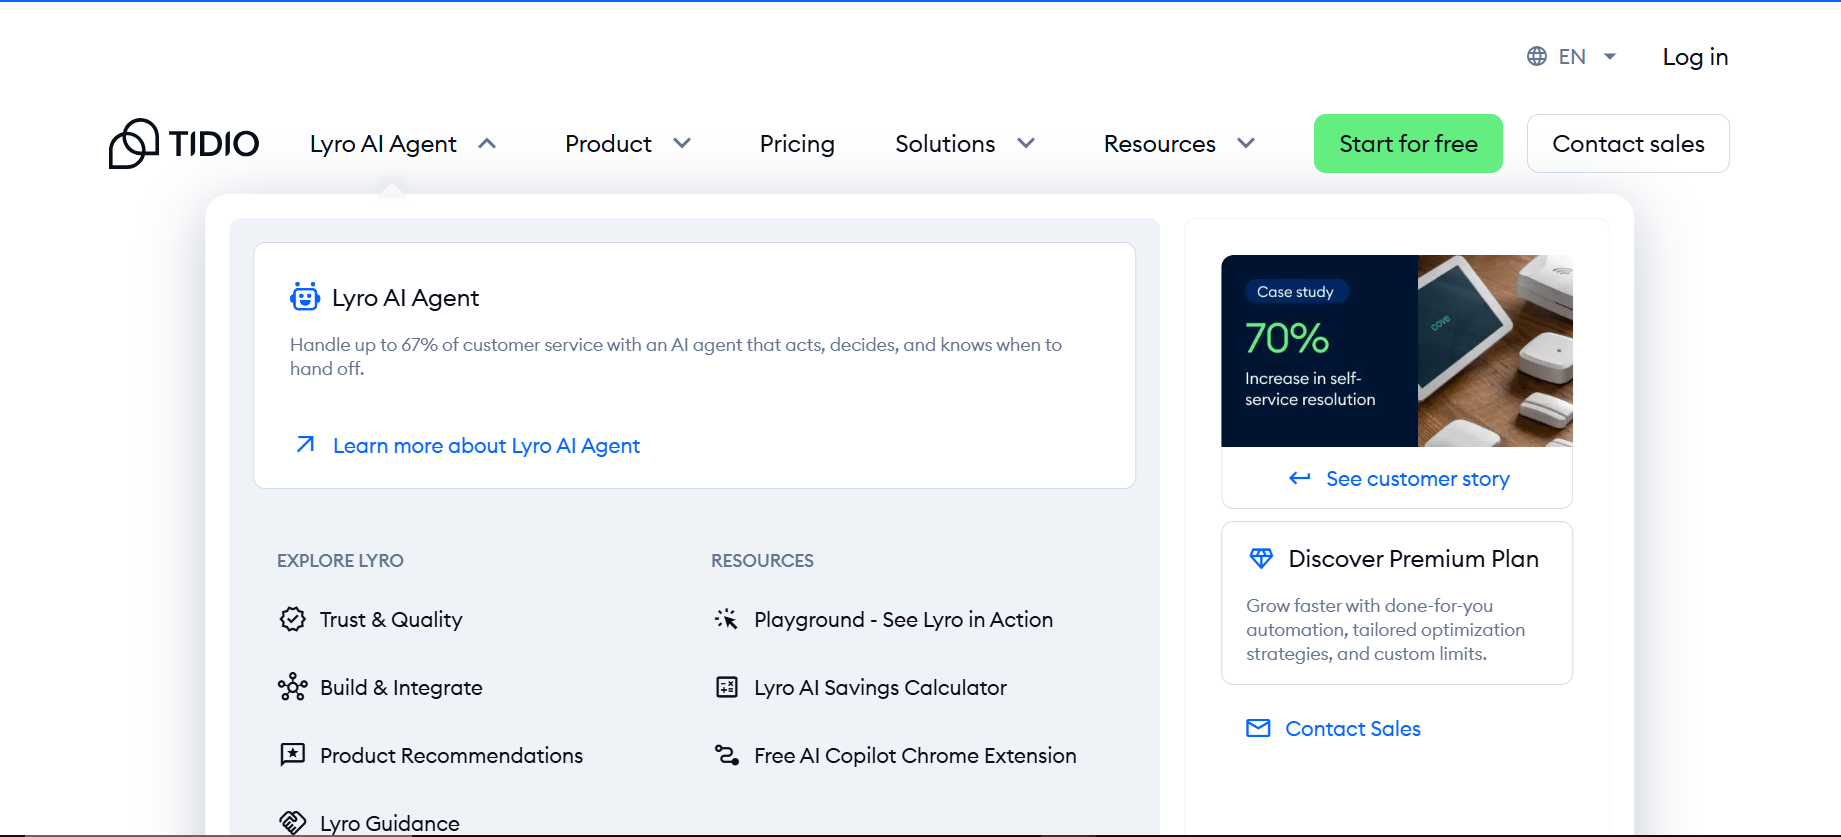Click the EXPLORE LYRO section label

(x=340, y=561)
